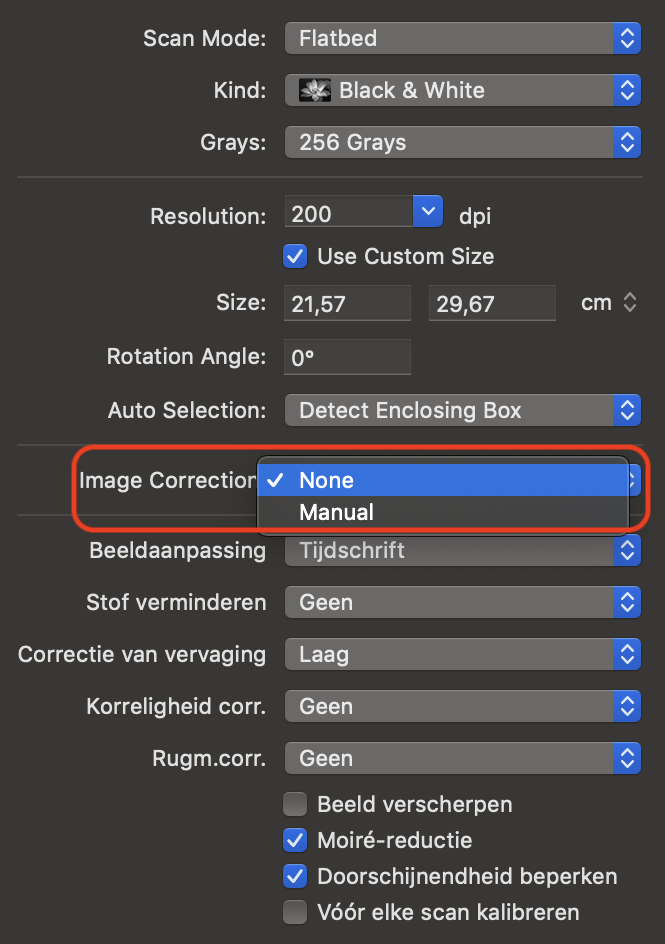Open the Kind Black & White dropdown
Screen dimensions: 665x944
[462, 90]
